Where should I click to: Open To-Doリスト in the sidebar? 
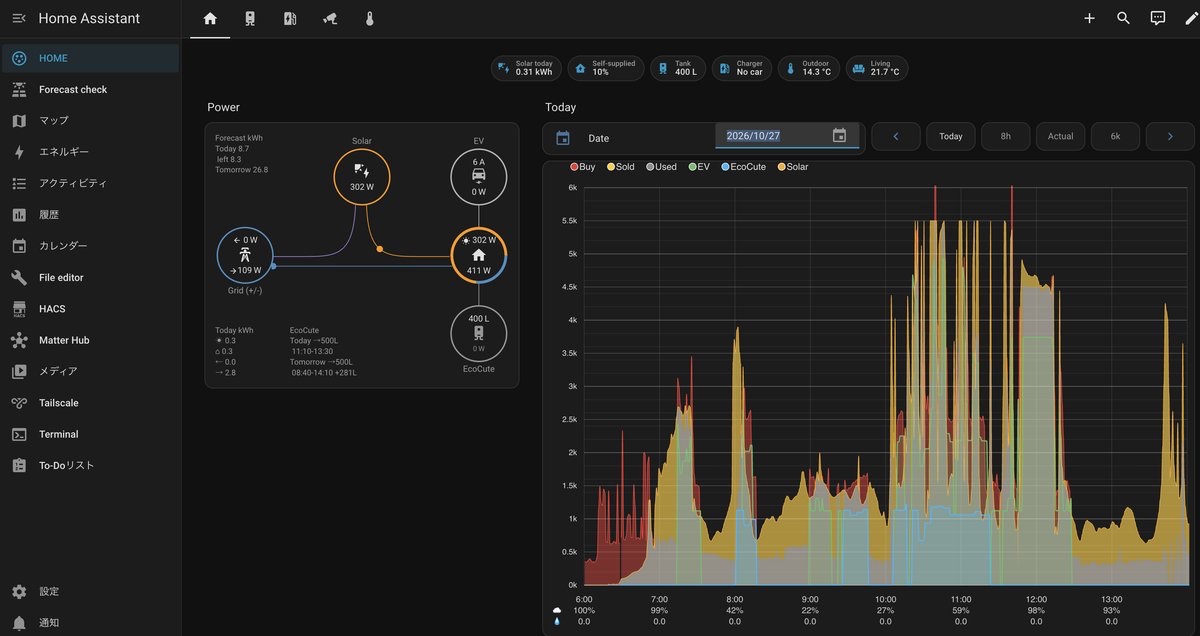91,466
